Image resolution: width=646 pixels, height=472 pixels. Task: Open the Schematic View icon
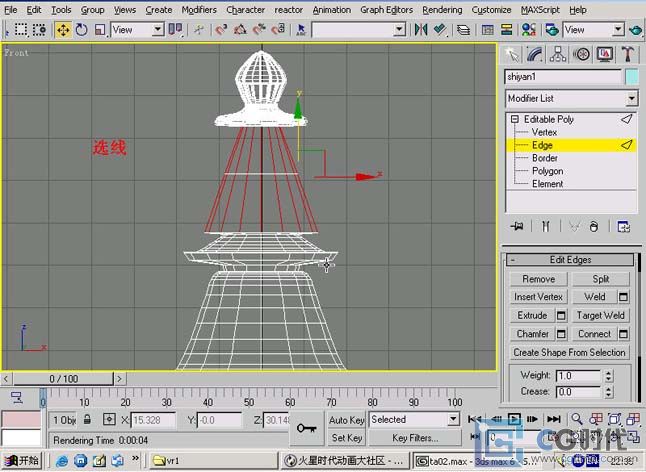(506, 30)
